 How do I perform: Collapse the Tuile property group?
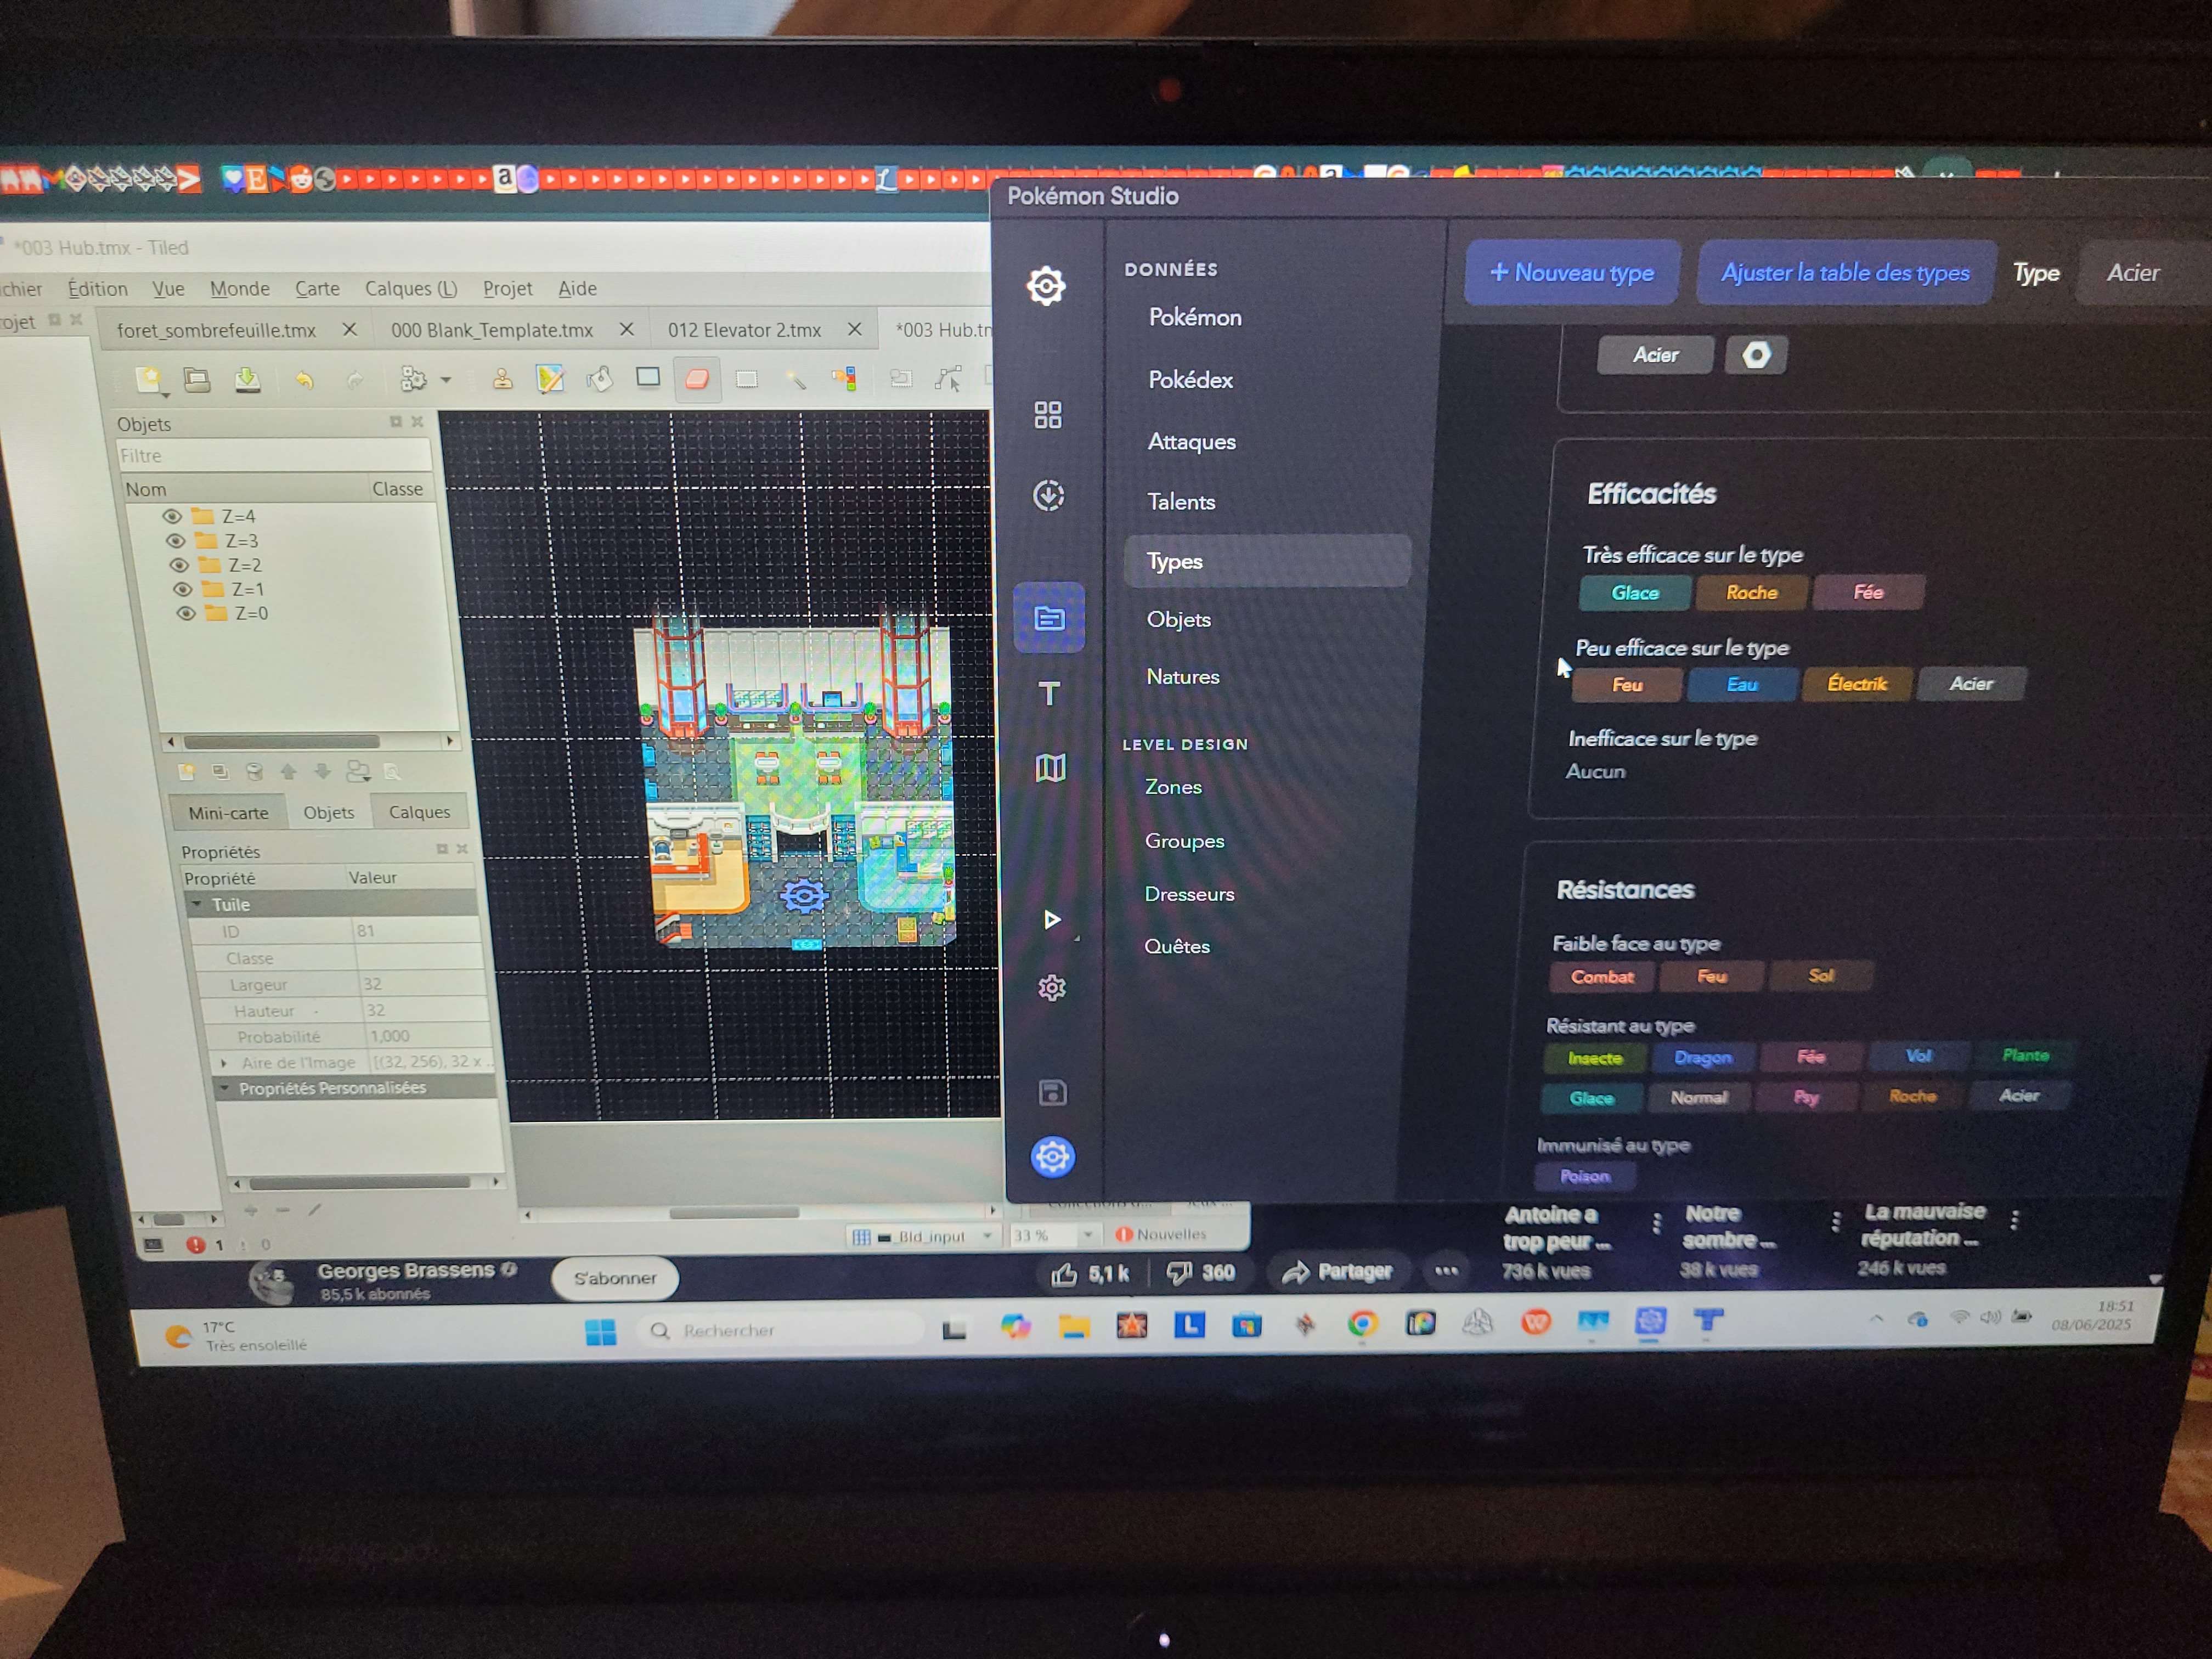click(197, 904)
